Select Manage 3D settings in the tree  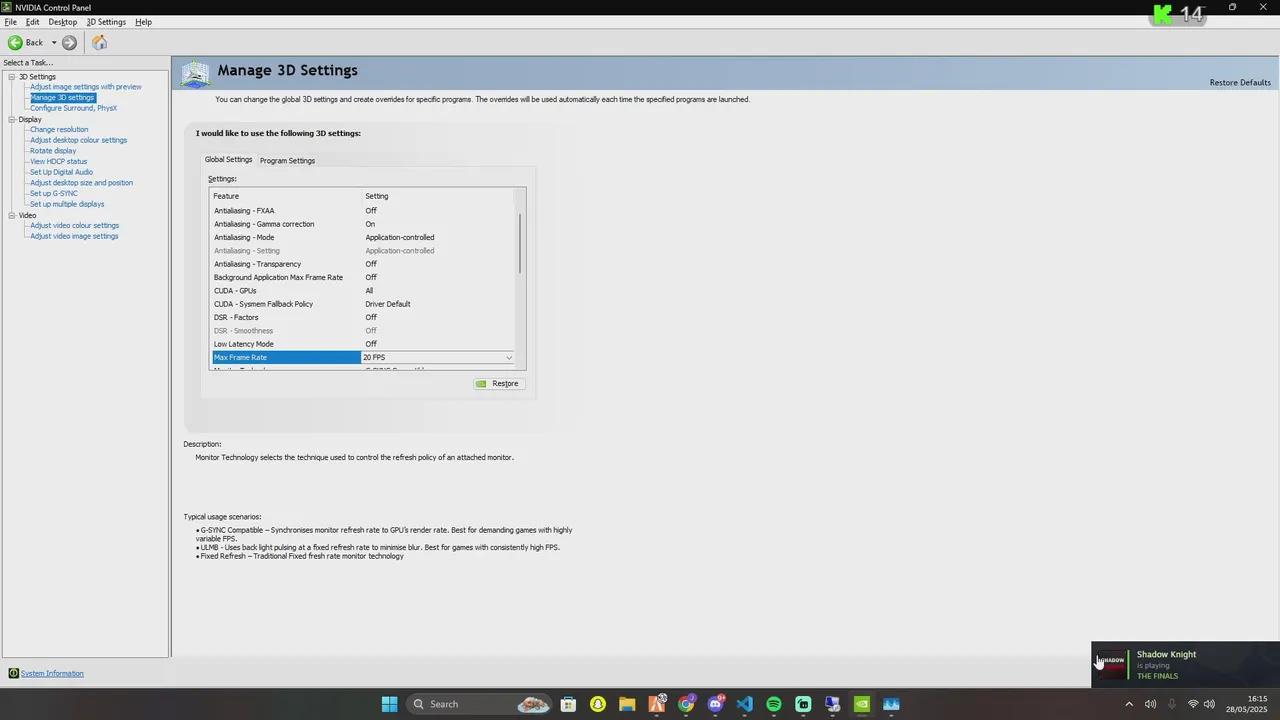coord(62,97)
